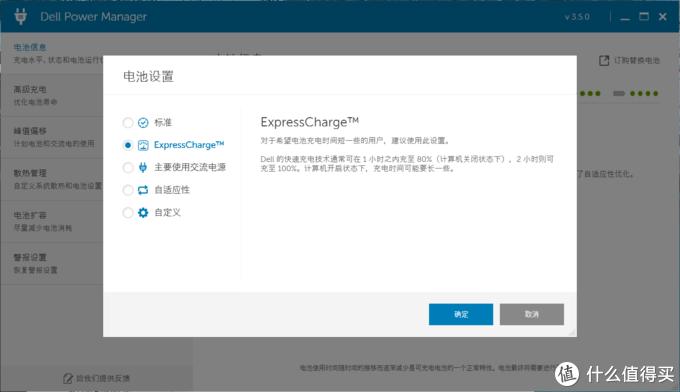The image size is (680, 392).
Task: Click the 自定义 gear icon
Action: (x=143, y=212)
